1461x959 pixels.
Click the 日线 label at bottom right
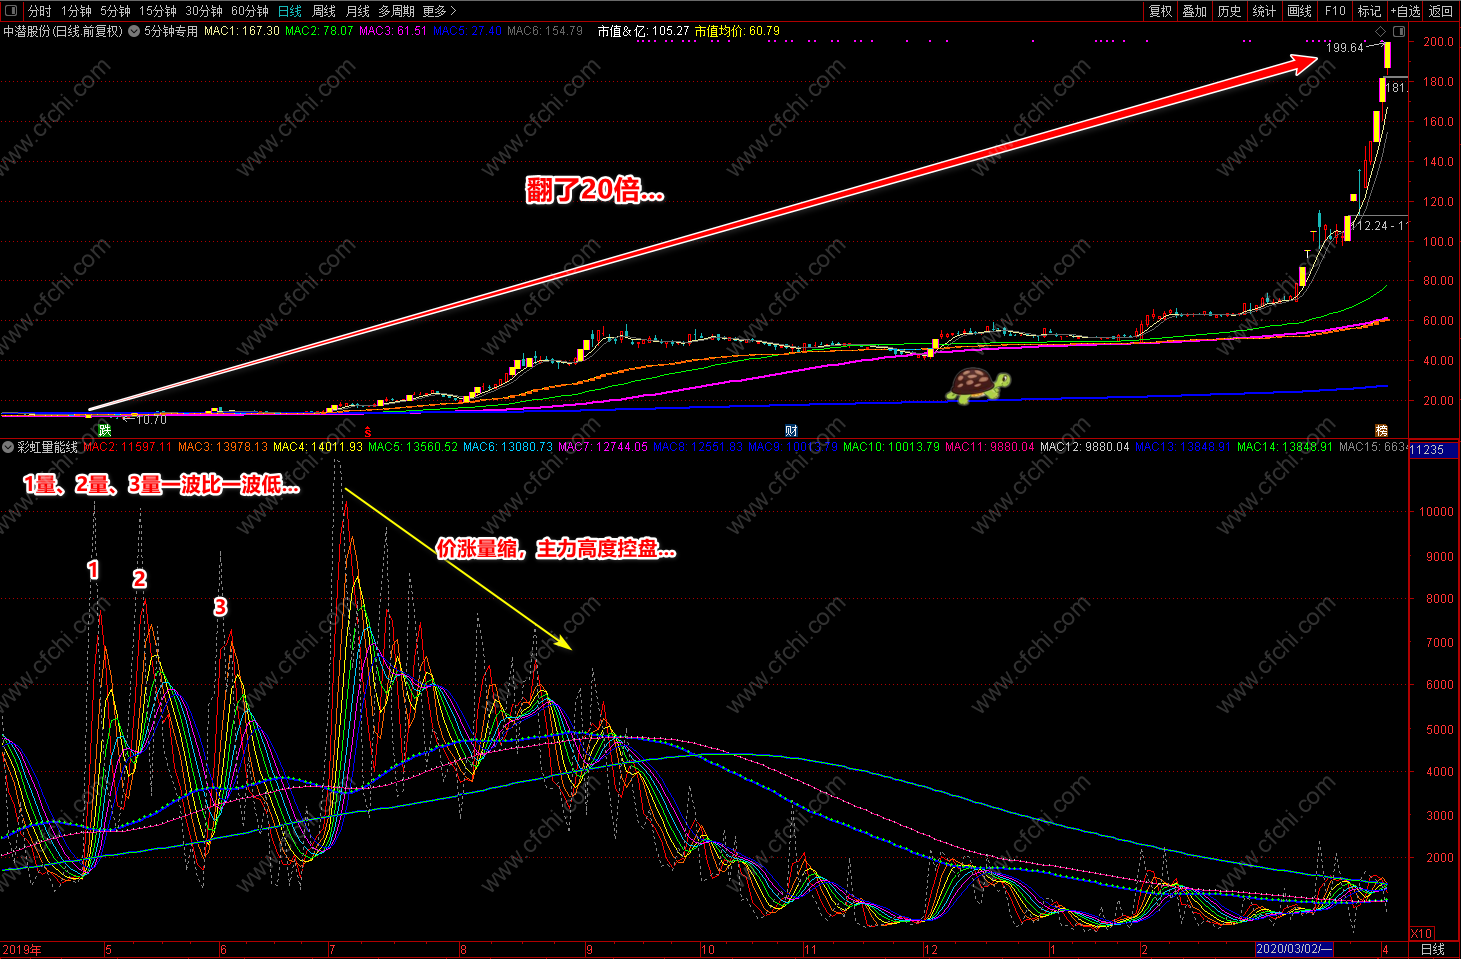coord(1433,949)
